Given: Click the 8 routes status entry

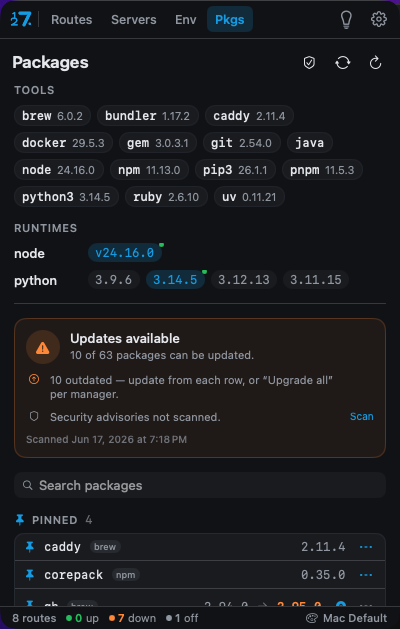Looking at the screenshot, I should [34, 618].
